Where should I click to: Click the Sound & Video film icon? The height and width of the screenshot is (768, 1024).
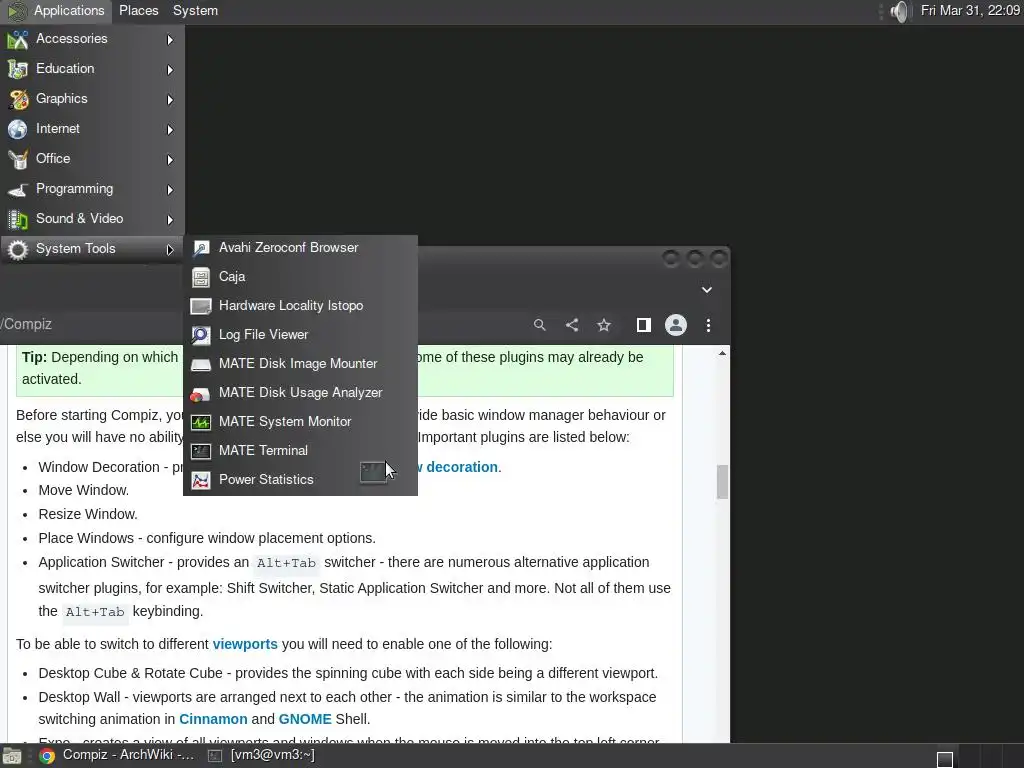tap(18, 219)
